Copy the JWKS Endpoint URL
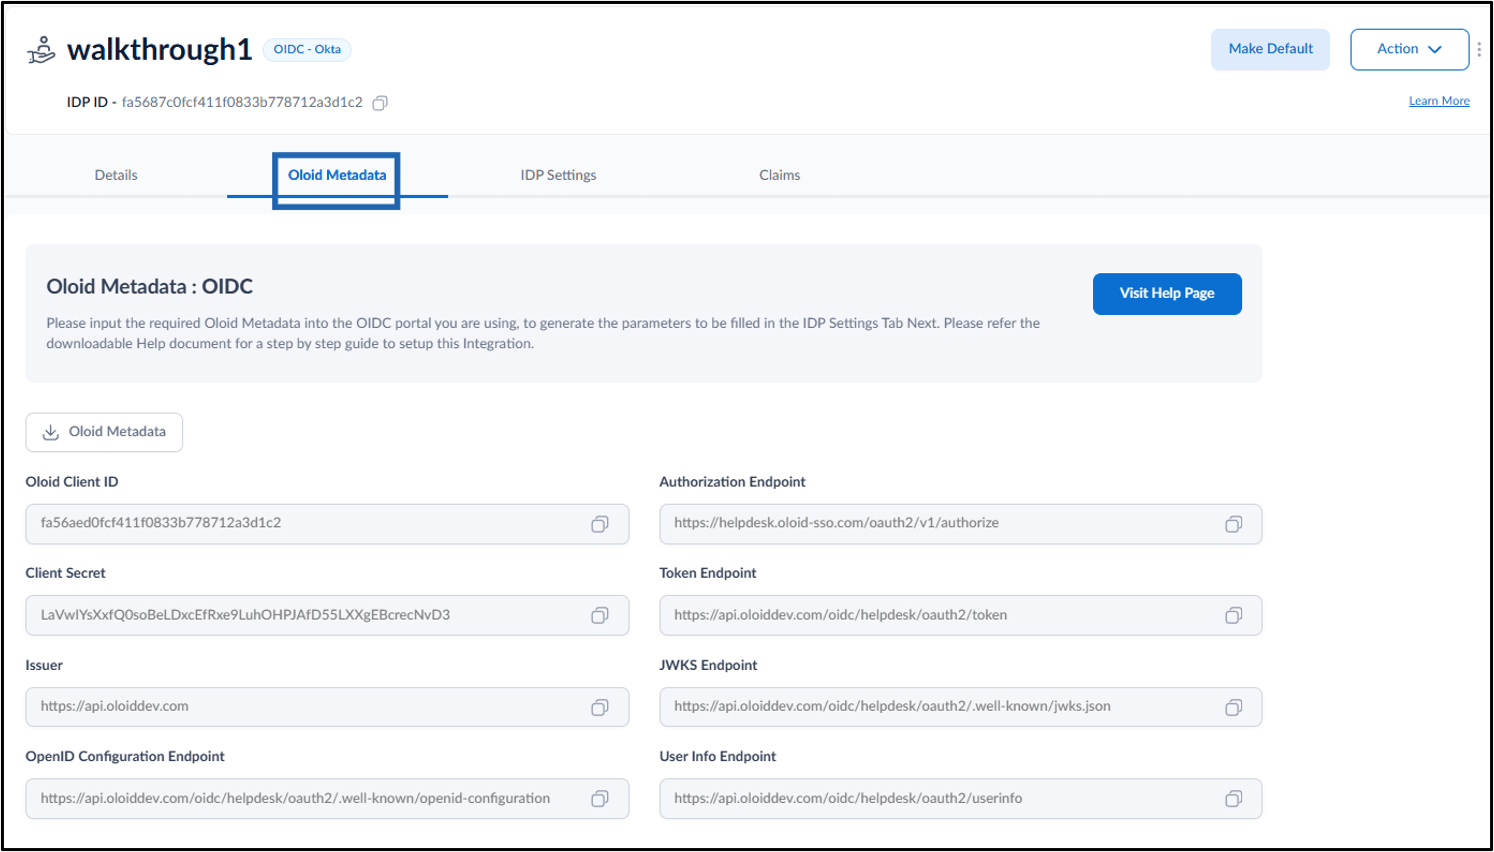Image resolution: width=1494 pixels, height=852 pixels. point(1234,707)
